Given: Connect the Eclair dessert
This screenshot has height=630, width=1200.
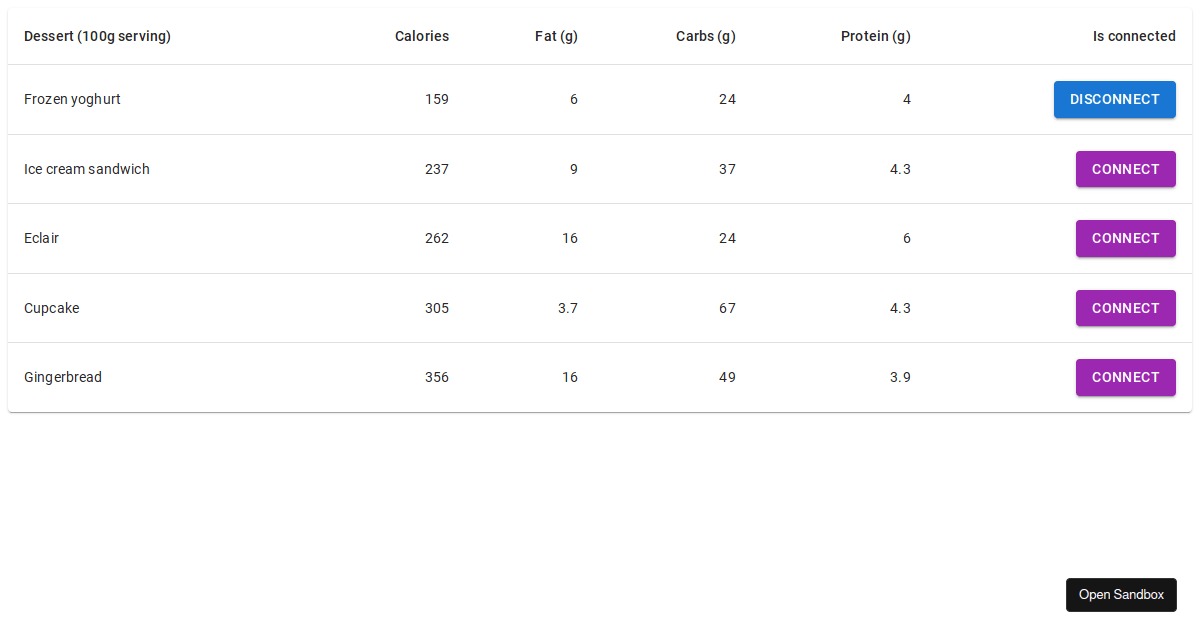Looking at the screenshot, I should pyautogui.click(x=1125, y=238).
